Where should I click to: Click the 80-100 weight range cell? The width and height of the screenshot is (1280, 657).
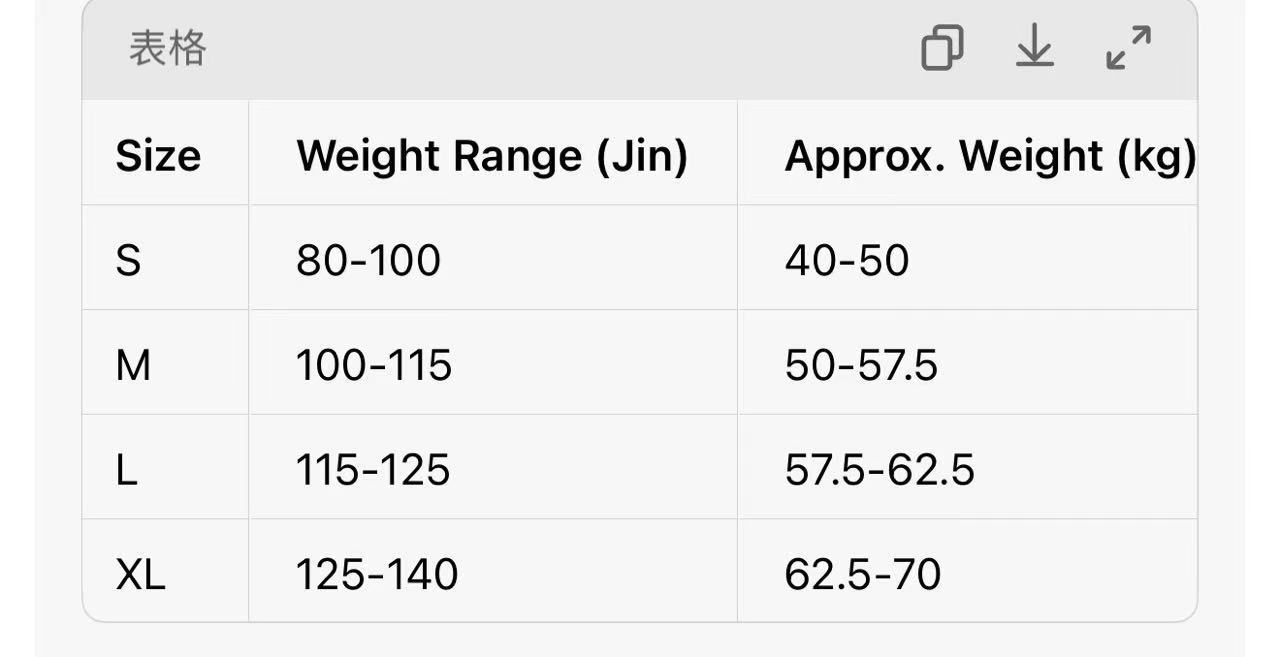coord(368,260)
